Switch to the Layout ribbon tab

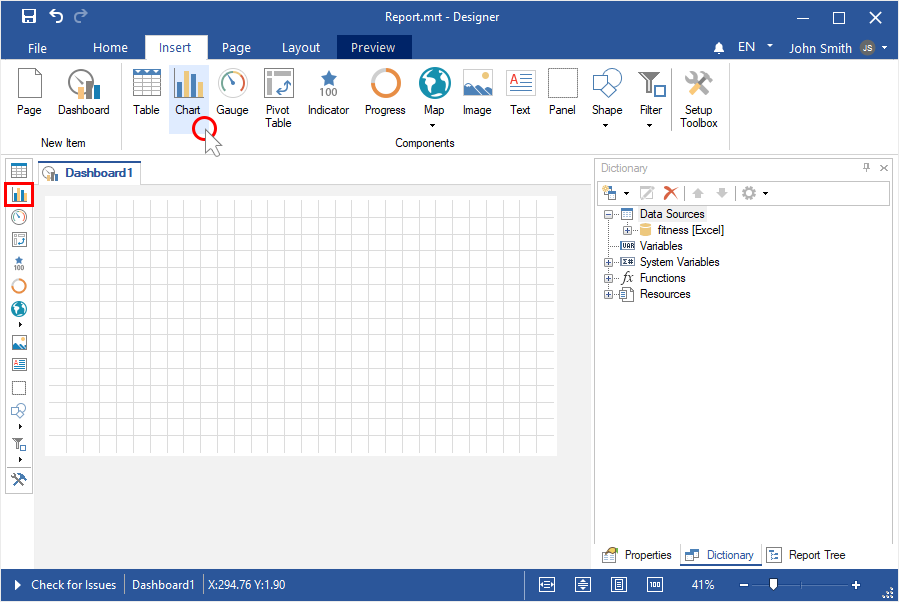[301, 47]
